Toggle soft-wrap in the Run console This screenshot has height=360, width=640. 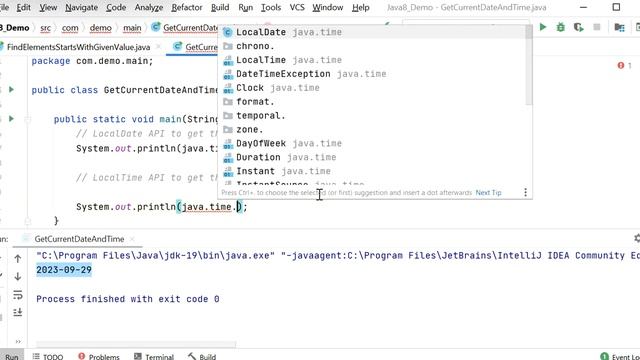(18, 295)
